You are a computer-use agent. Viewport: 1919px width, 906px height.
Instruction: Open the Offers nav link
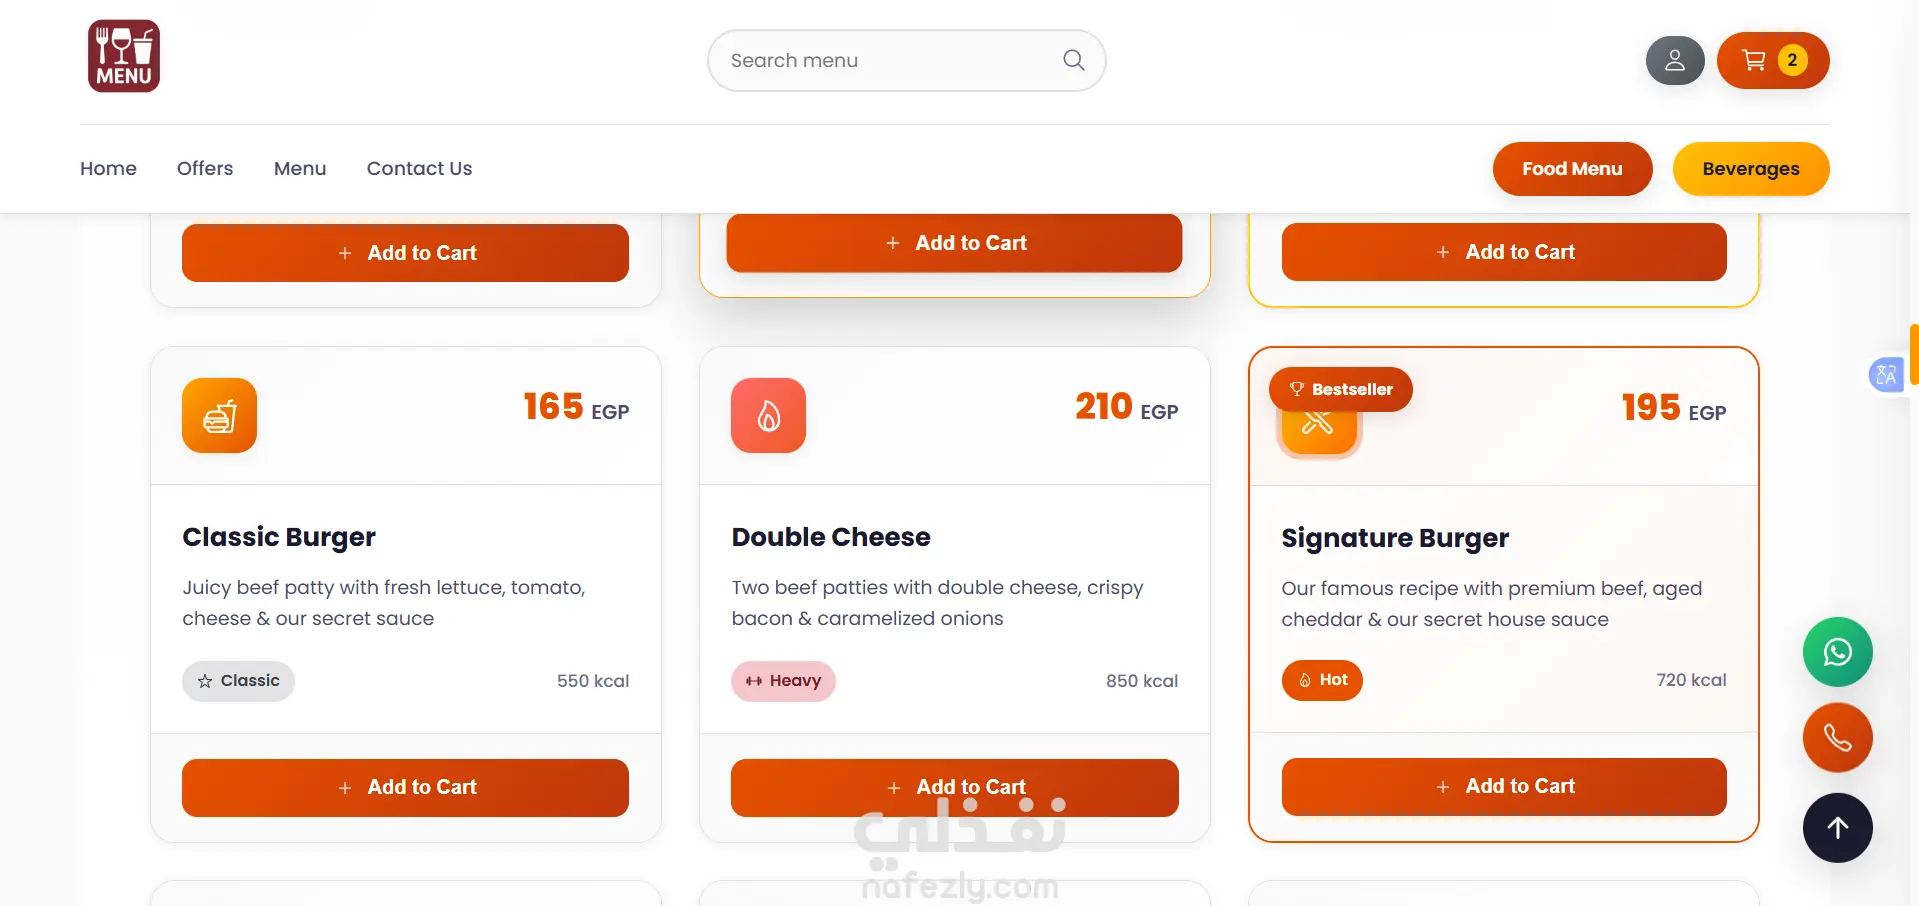coord(205,168)
